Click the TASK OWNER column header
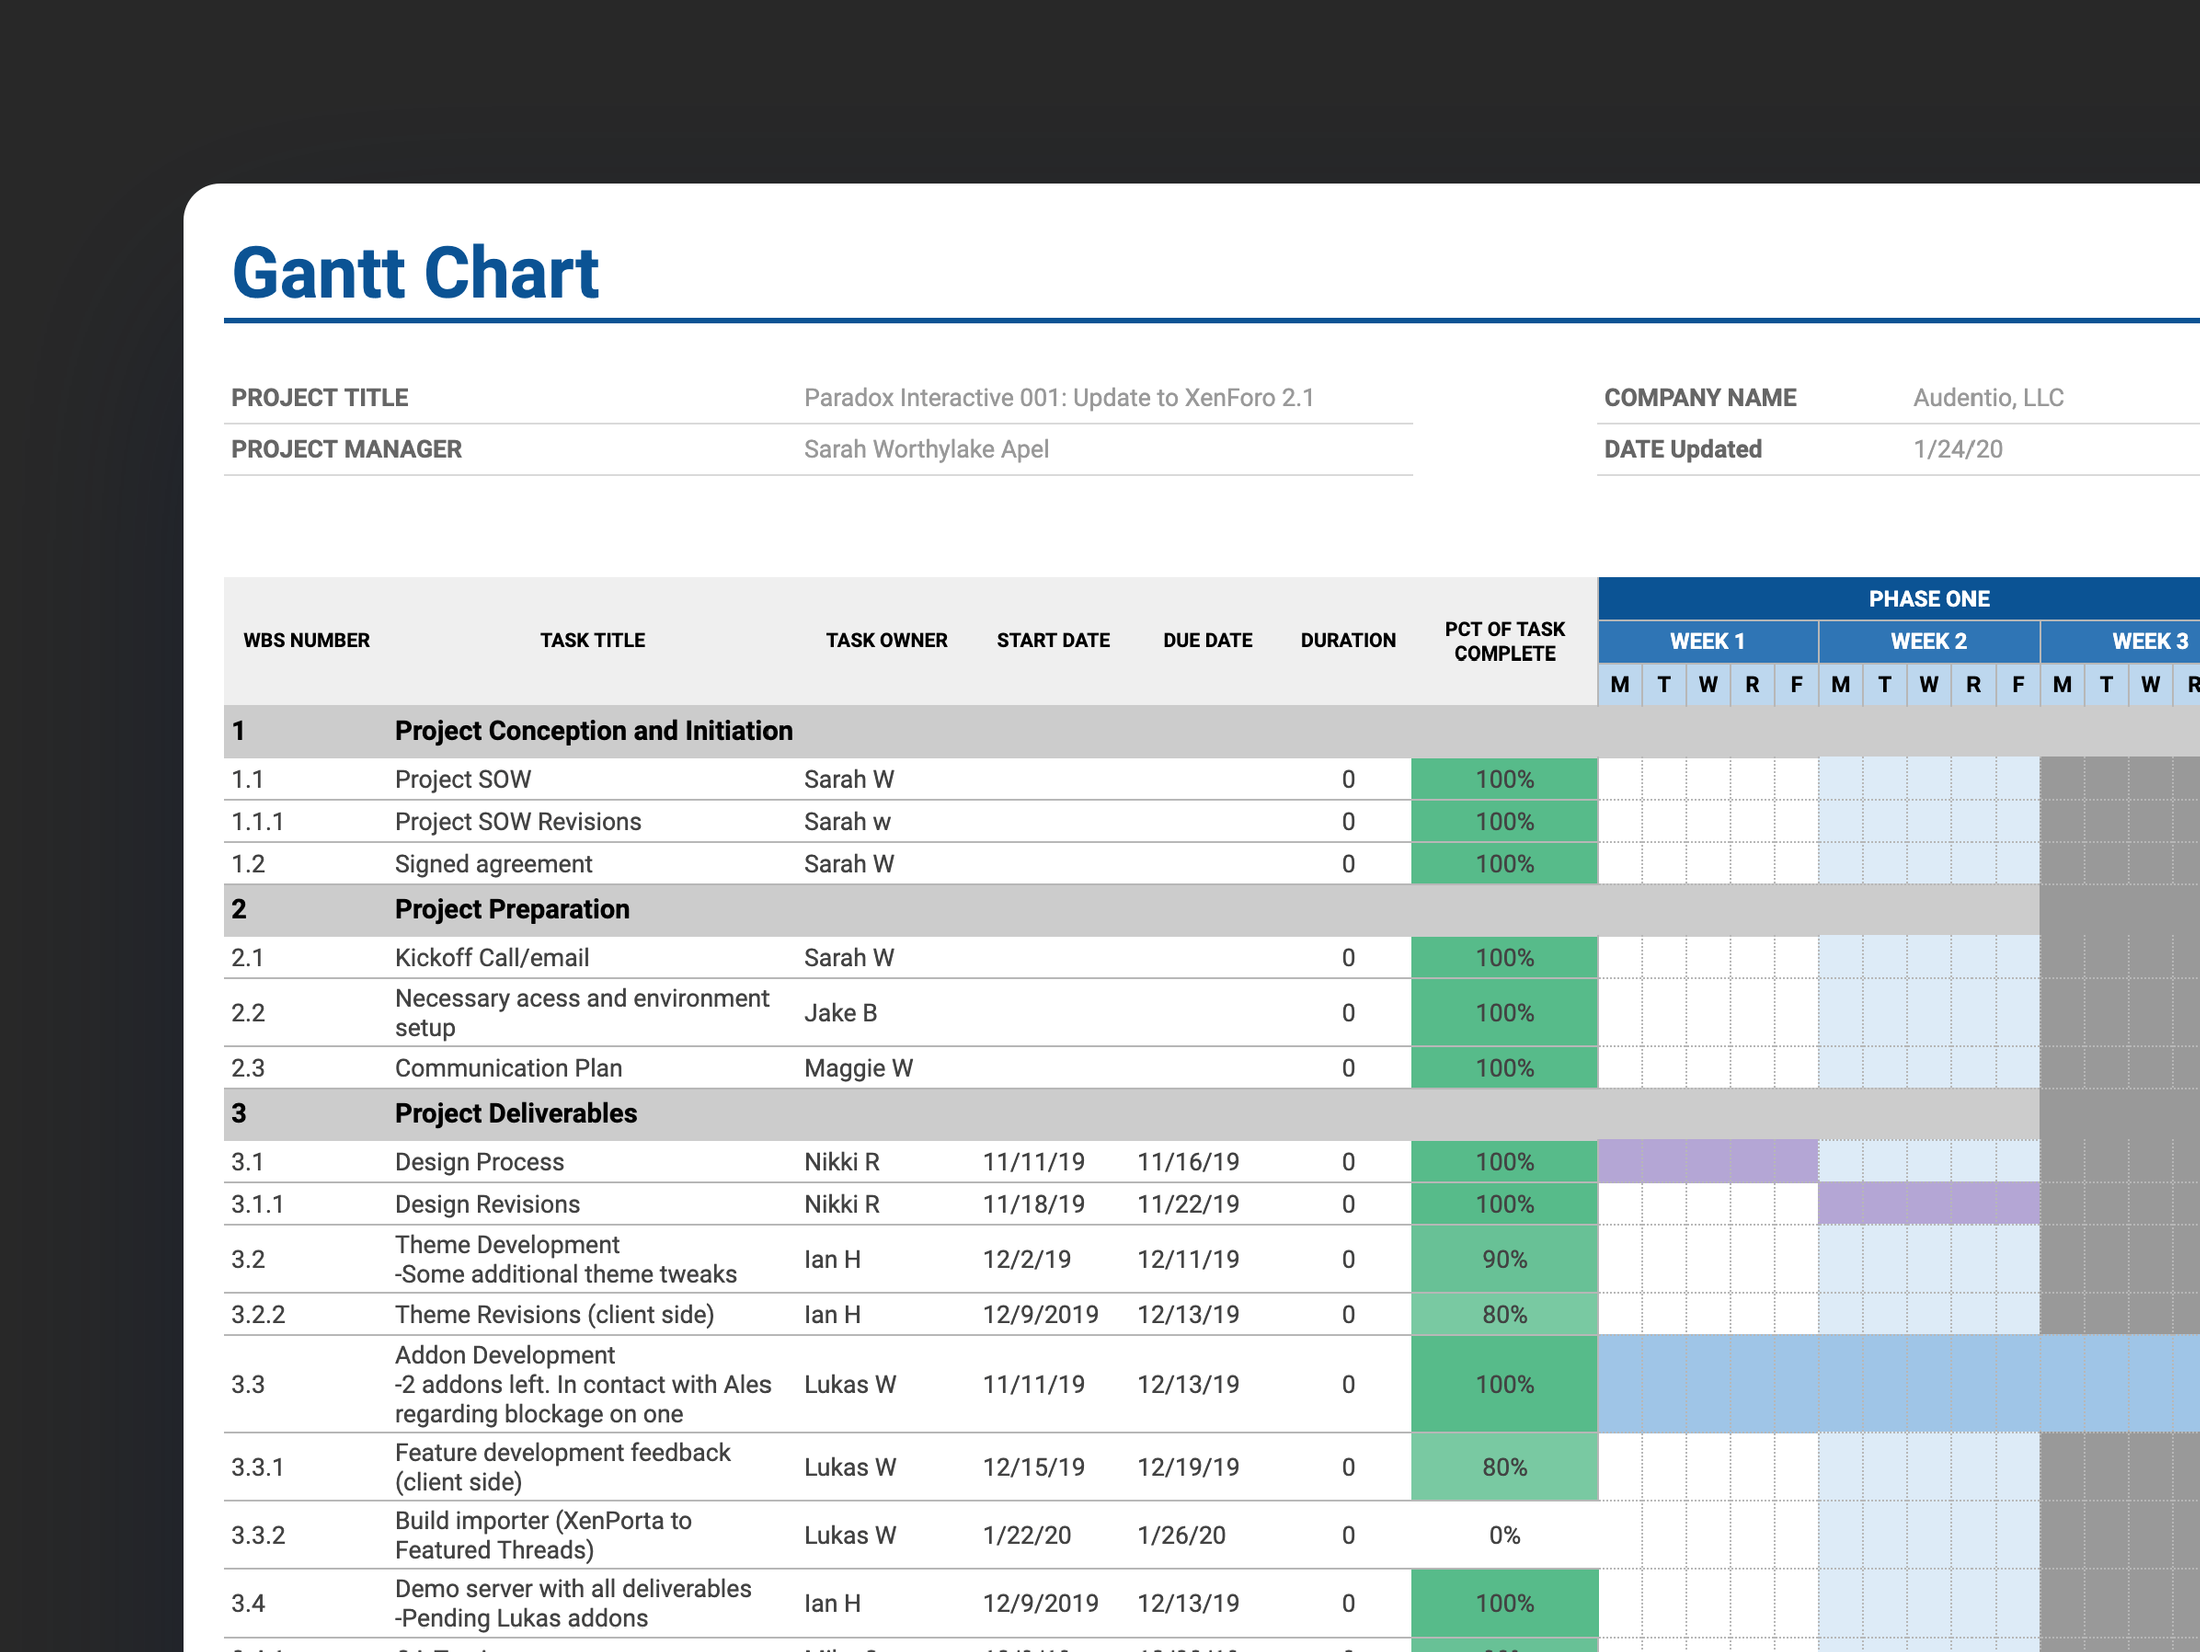The image size is (2200, 1652). click(x=886, y=641)
